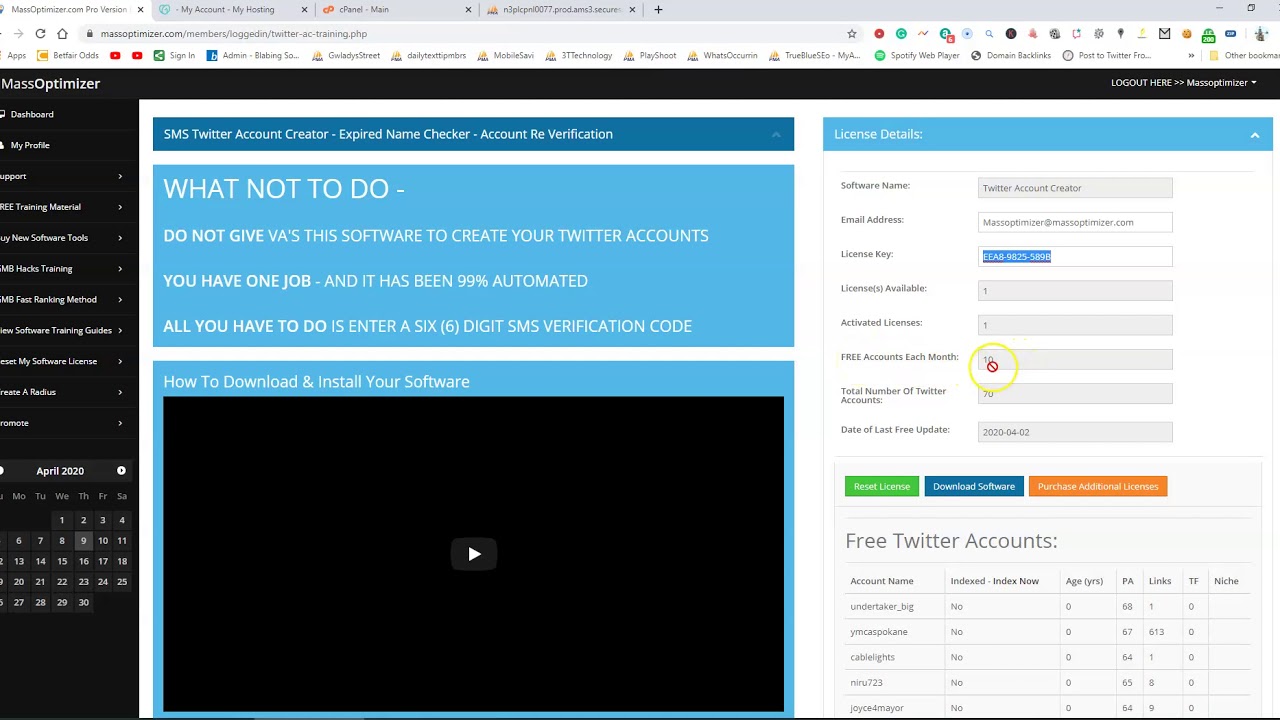Screen dimensions: 1280x720
Task: Open the Other bookmarks folder
Action: pyautogui.click(x=1244, y=55)
